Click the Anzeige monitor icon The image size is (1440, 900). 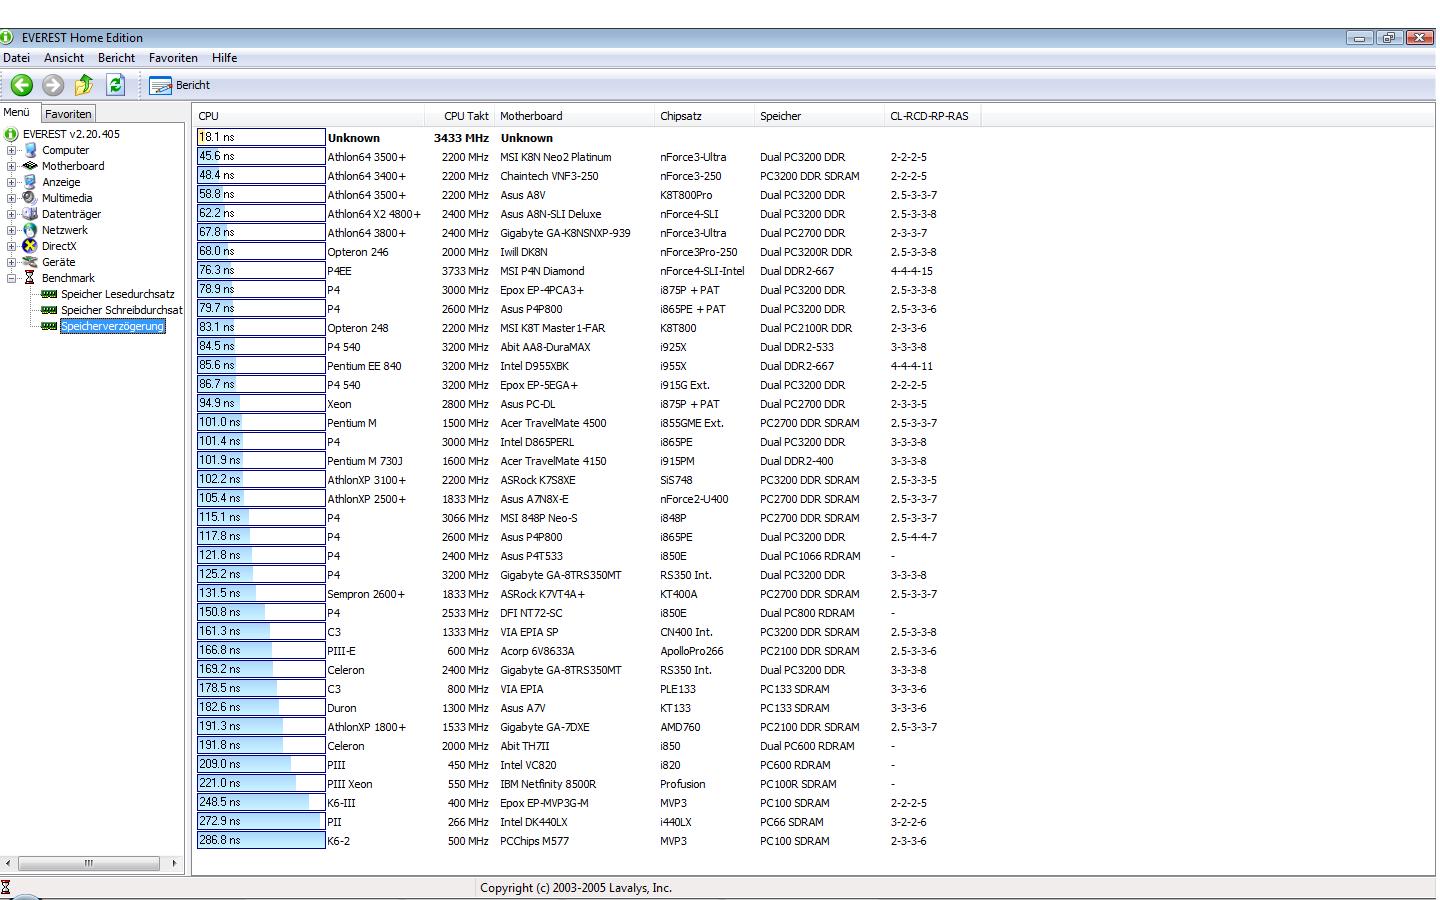pos(31,182)
